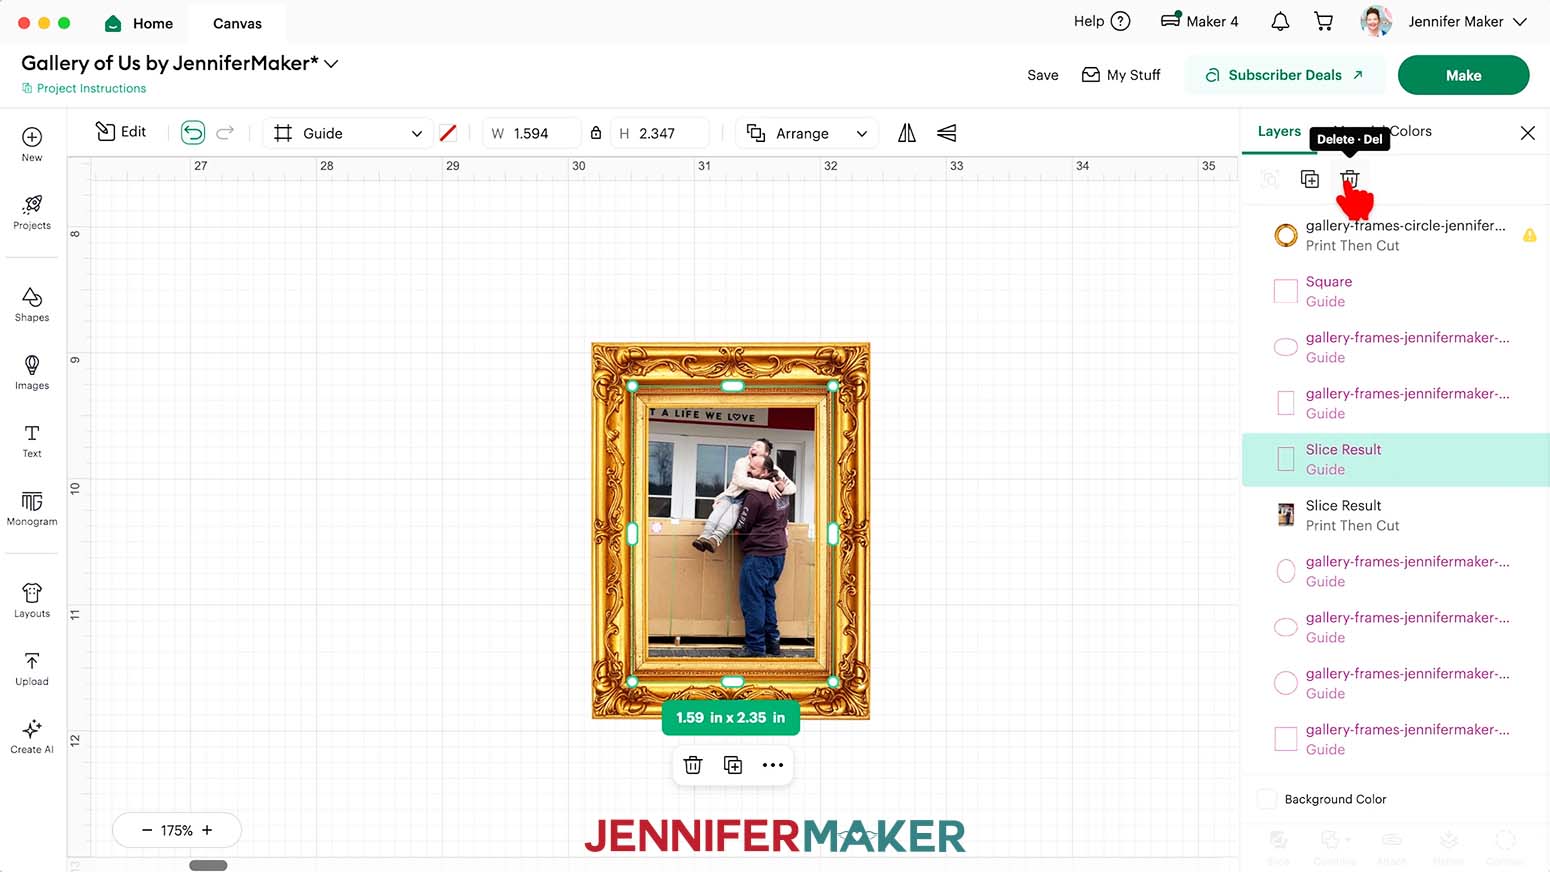
Task: Select the Square Guide layer
Action: (1395, 291)
